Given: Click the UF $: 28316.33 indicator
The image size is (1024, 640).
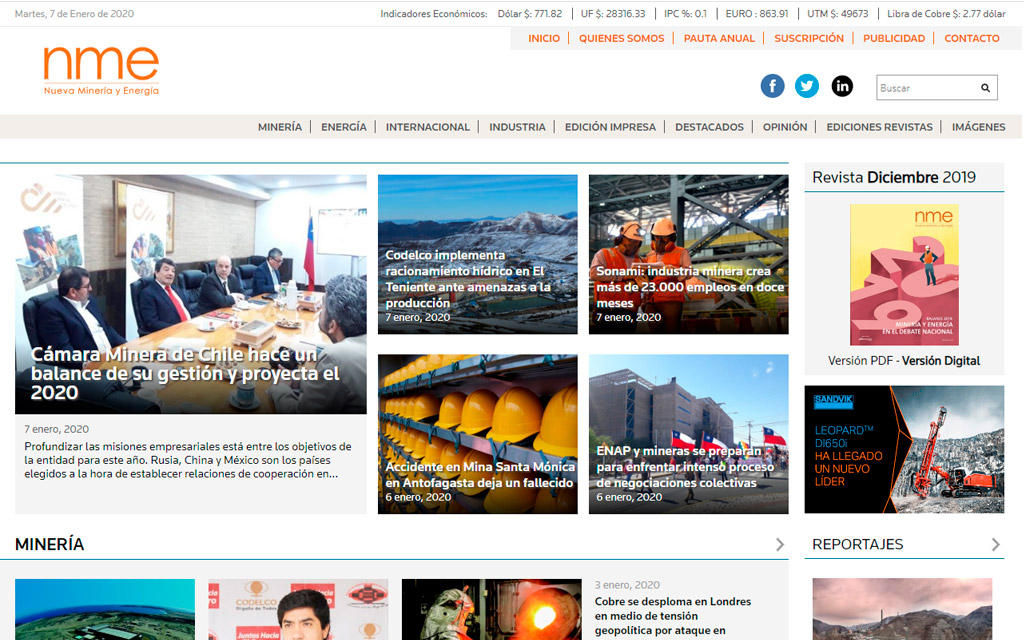Looking at the screenshot, I should tap(613, 14).
